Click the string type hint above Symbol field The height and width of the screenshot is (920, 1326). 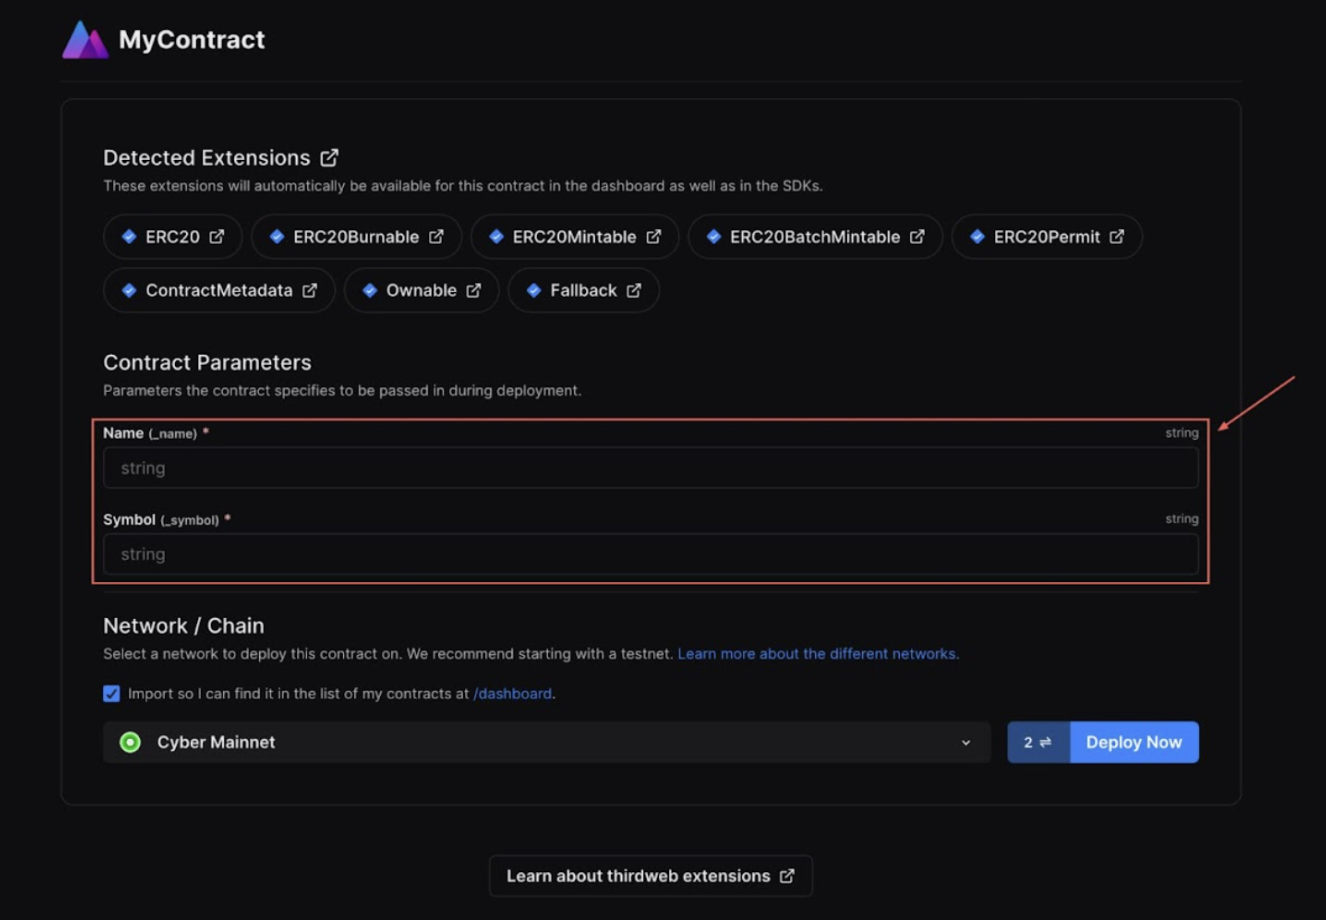tap(1182, 519)
